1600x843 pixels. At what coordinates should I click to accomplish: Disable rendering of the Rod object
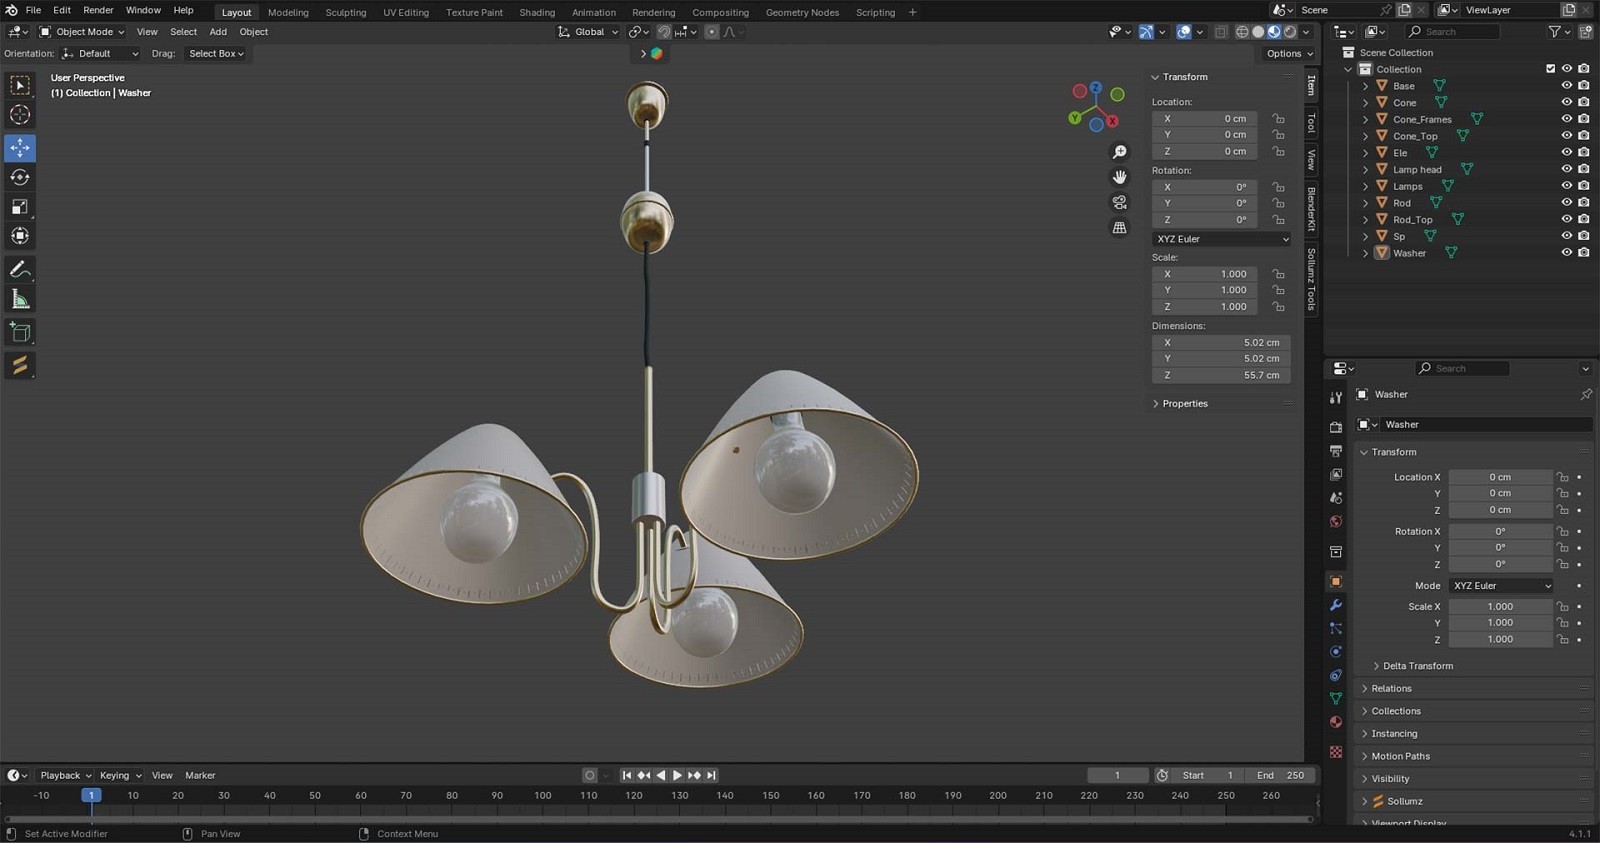click(x=1584, y=203)
